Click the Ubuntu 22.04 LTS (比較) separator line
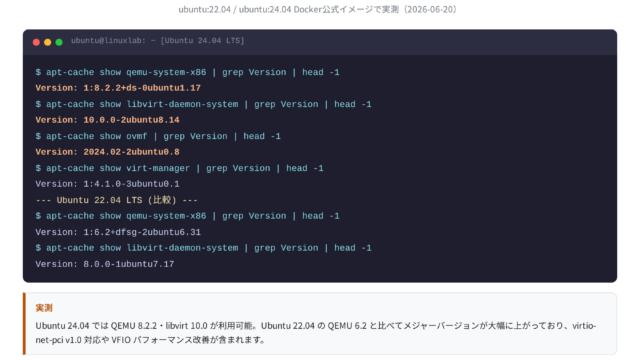The width and height of the screenshot is (640, 360). (116, 200)
